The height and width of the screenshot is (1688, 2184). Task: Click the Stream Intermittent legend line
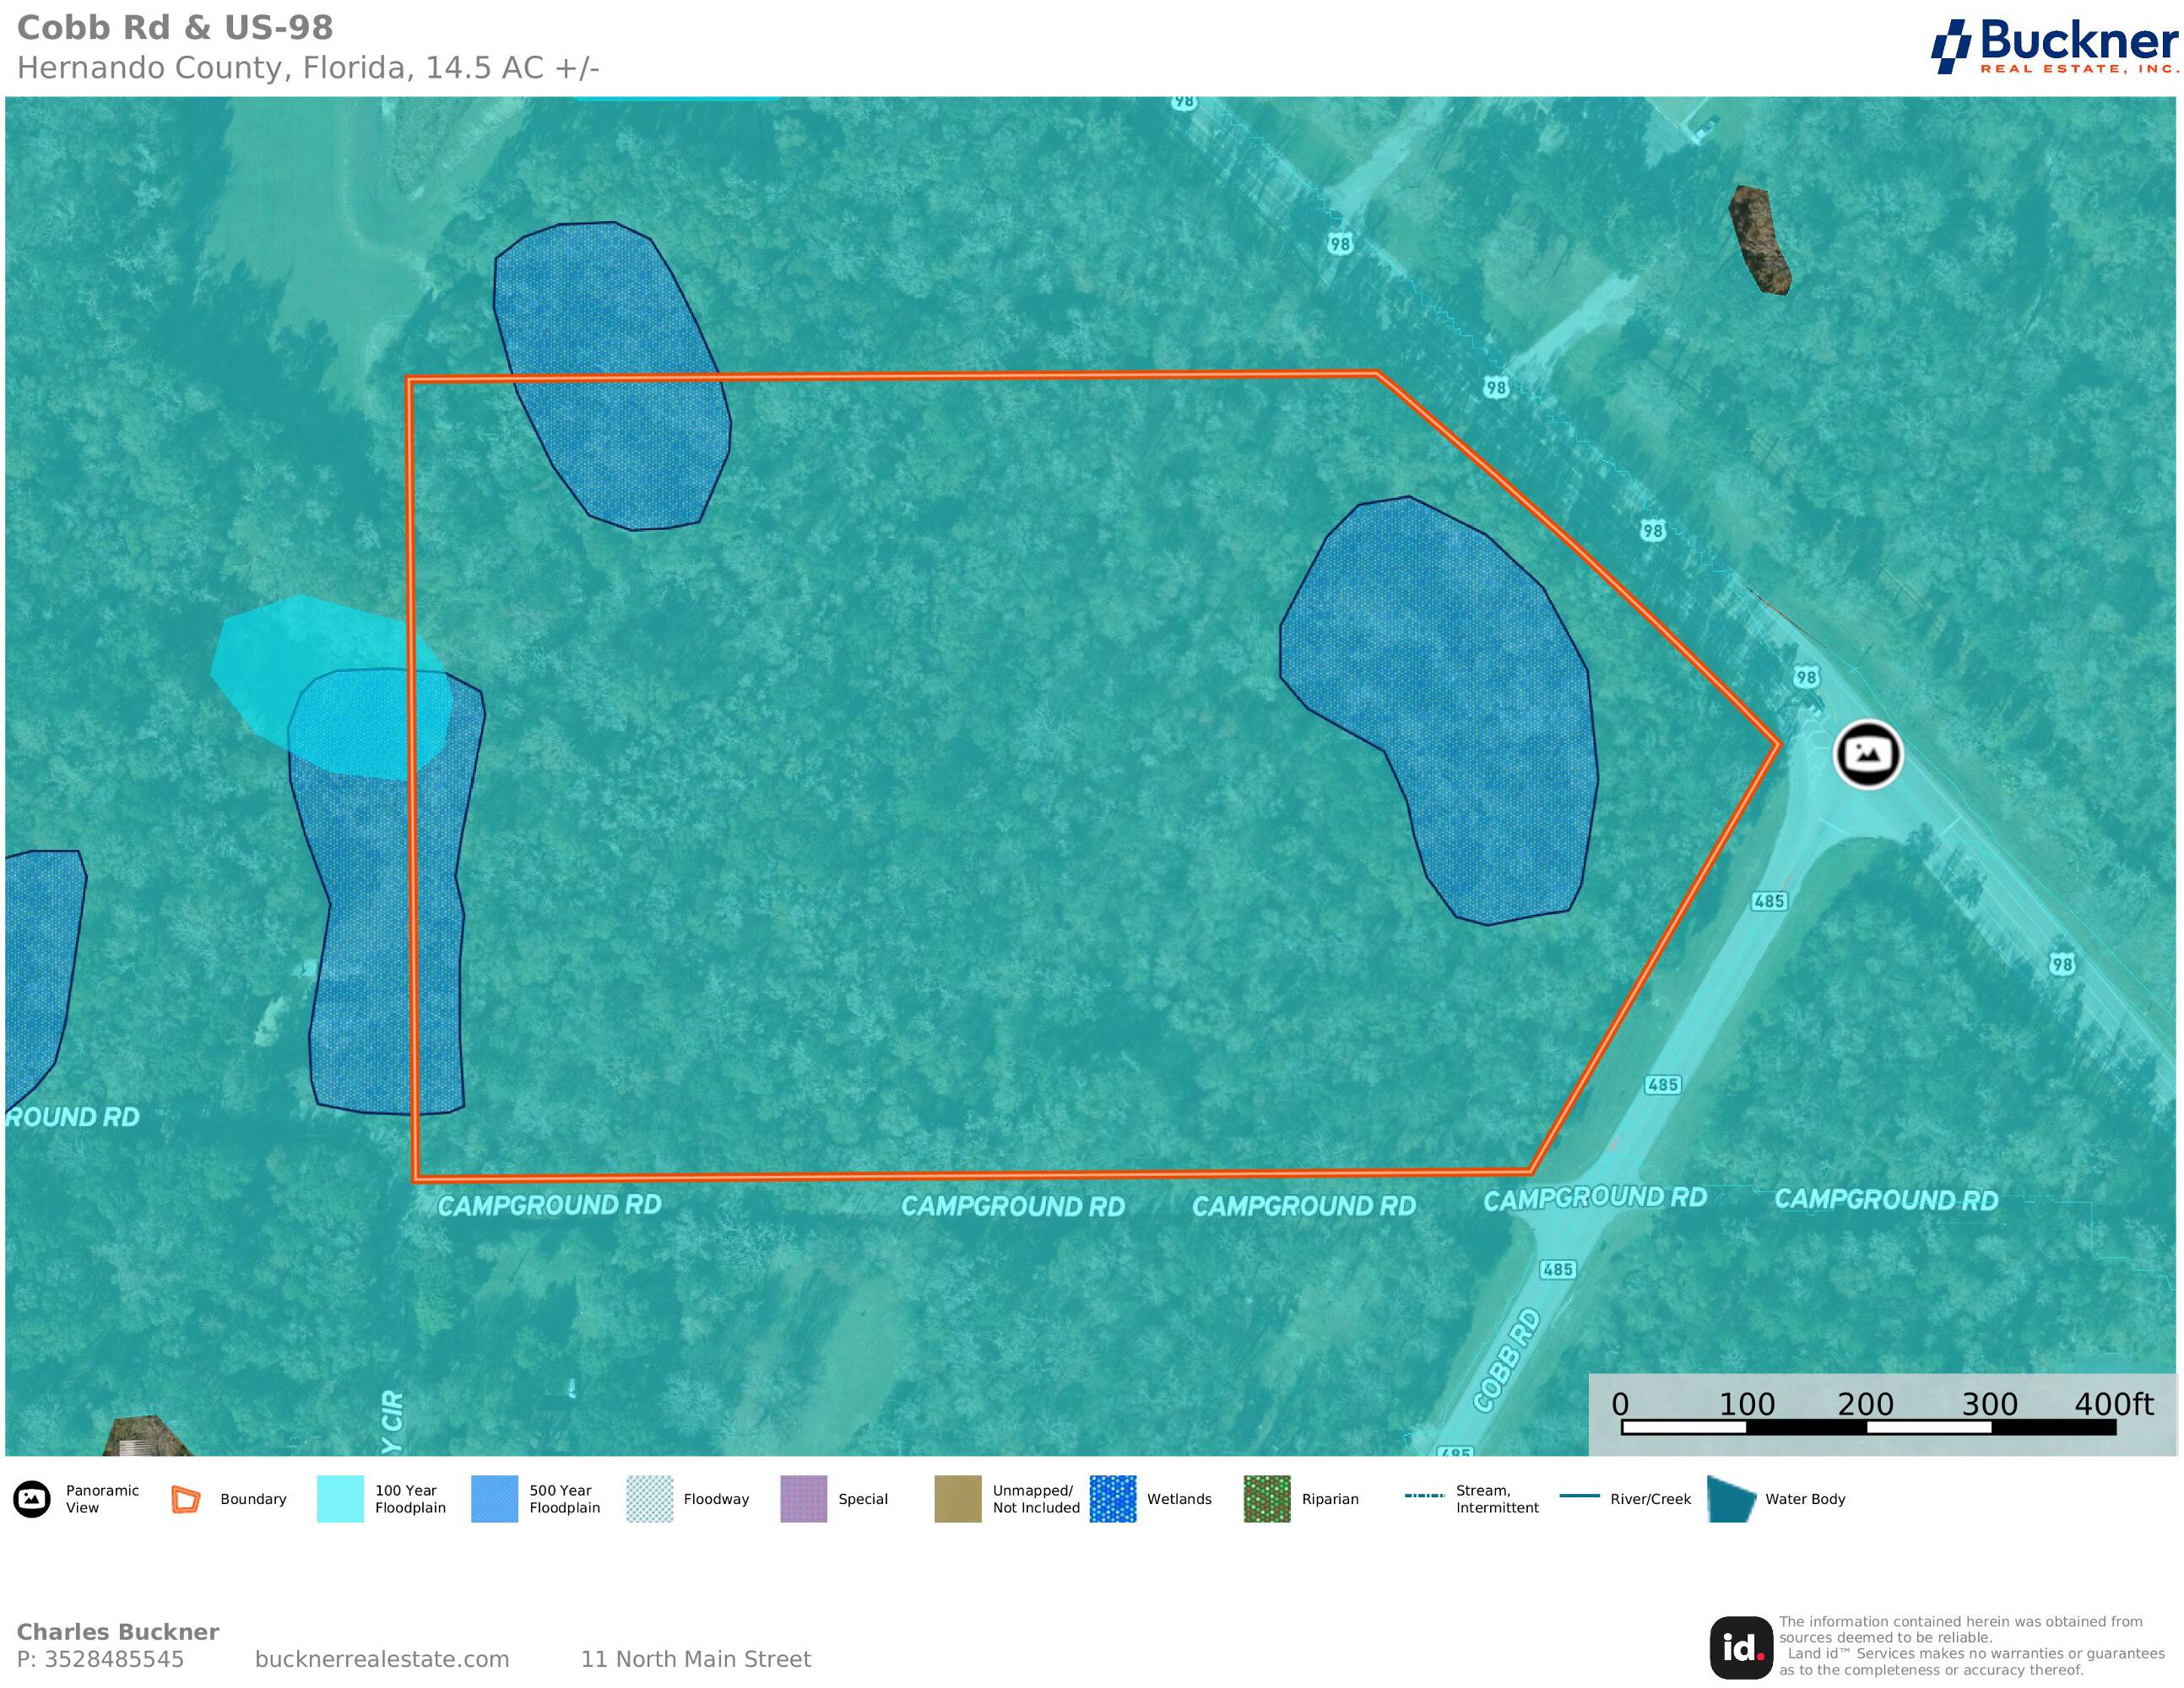coord(1424,1496)
